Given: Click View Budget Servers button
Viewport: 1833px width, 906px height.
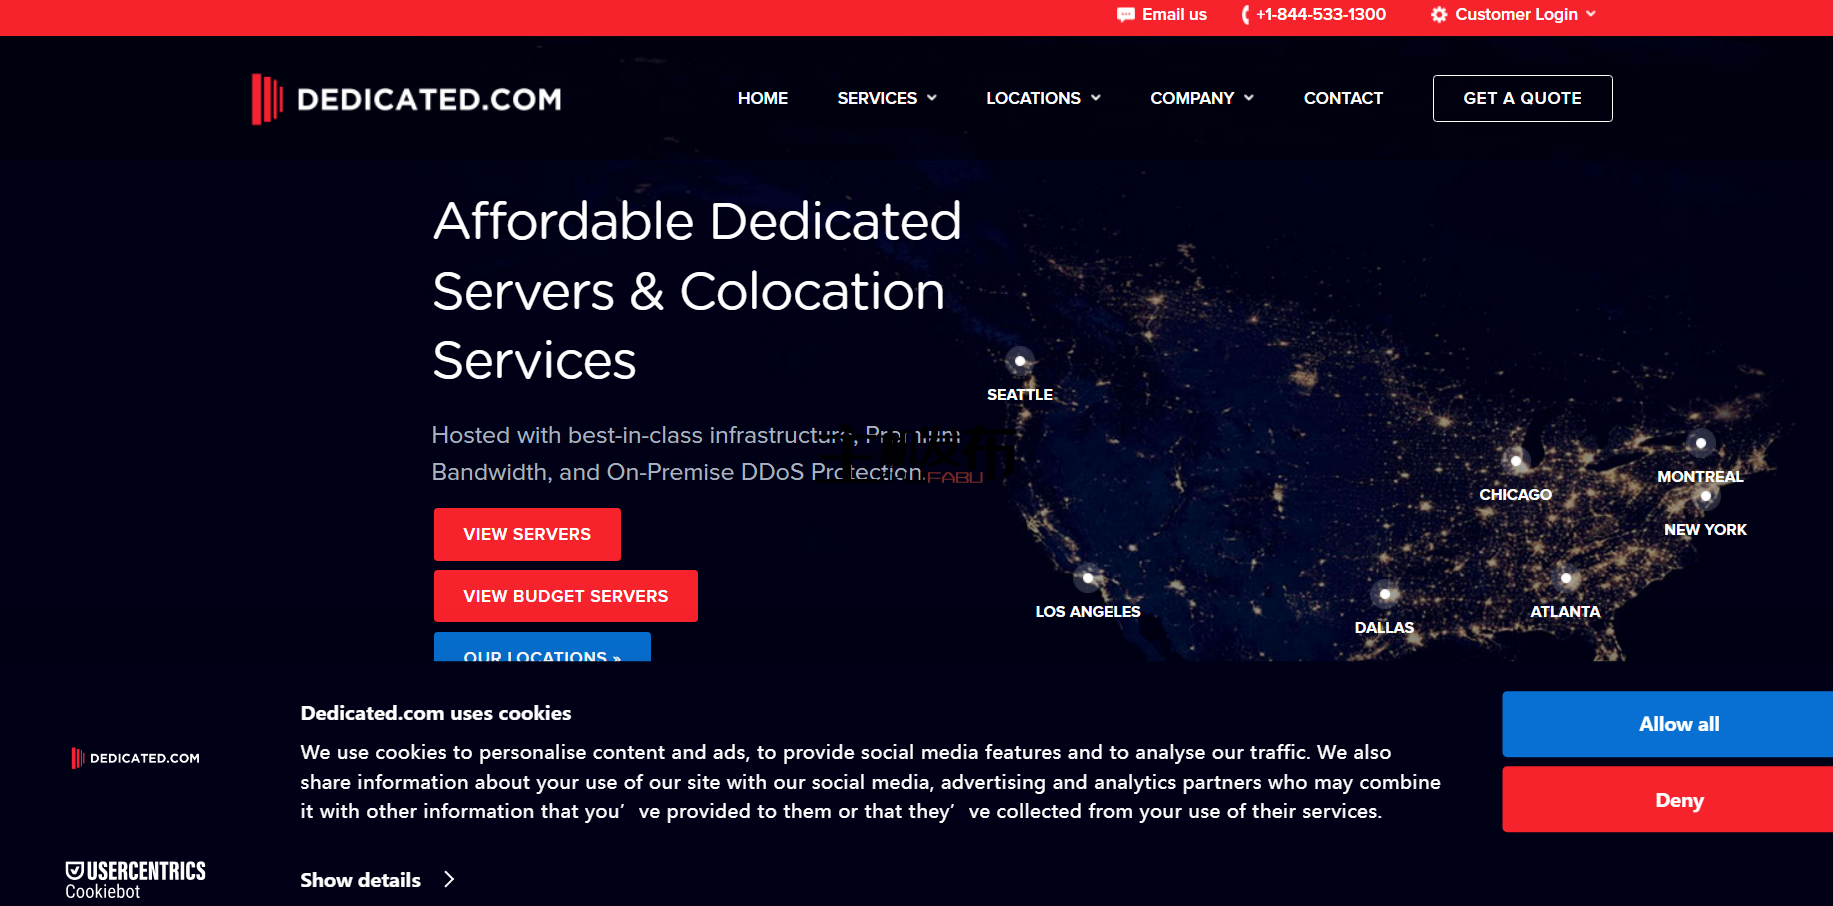Looking at the screenshot, I should [x=565, y=596].
